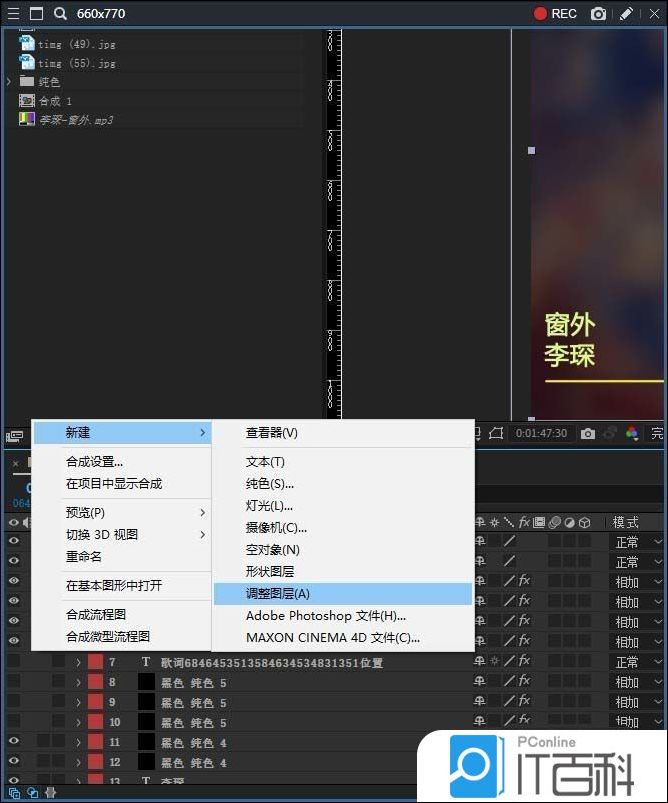
Task: Create a new 灯光(L)... layer
Action: pyautogui.click(x=269, y=506)
